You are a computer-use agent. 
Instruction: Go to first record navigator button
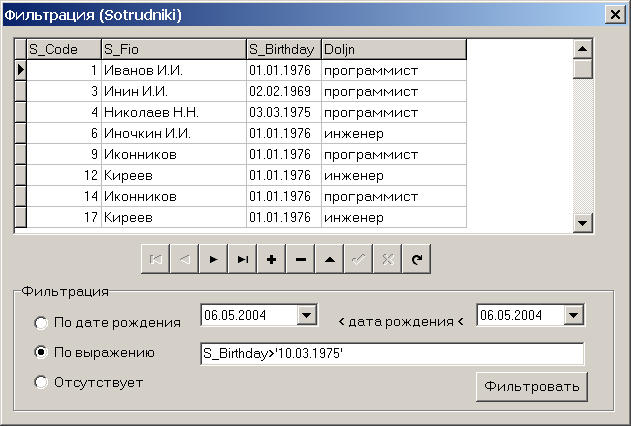click(155, 259)
